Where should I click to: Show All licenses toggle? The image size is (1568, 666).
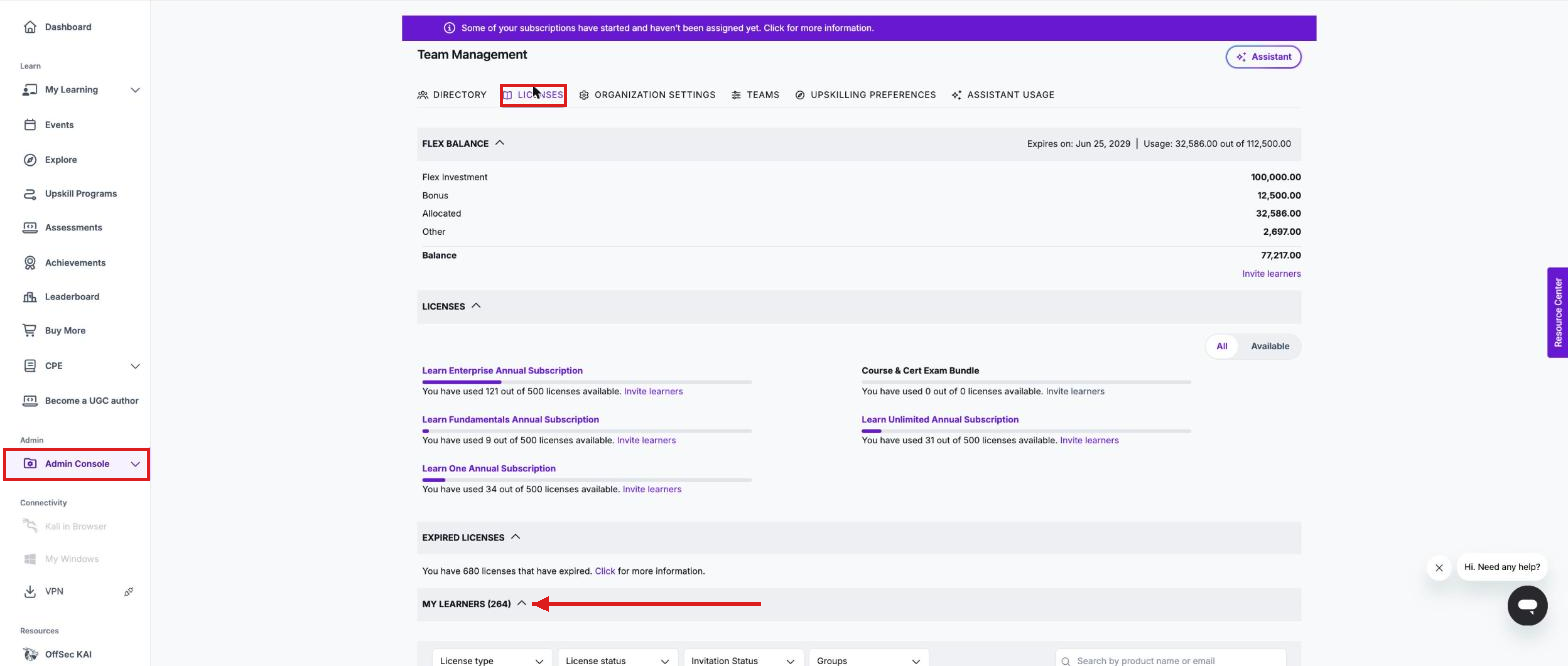1222,346
